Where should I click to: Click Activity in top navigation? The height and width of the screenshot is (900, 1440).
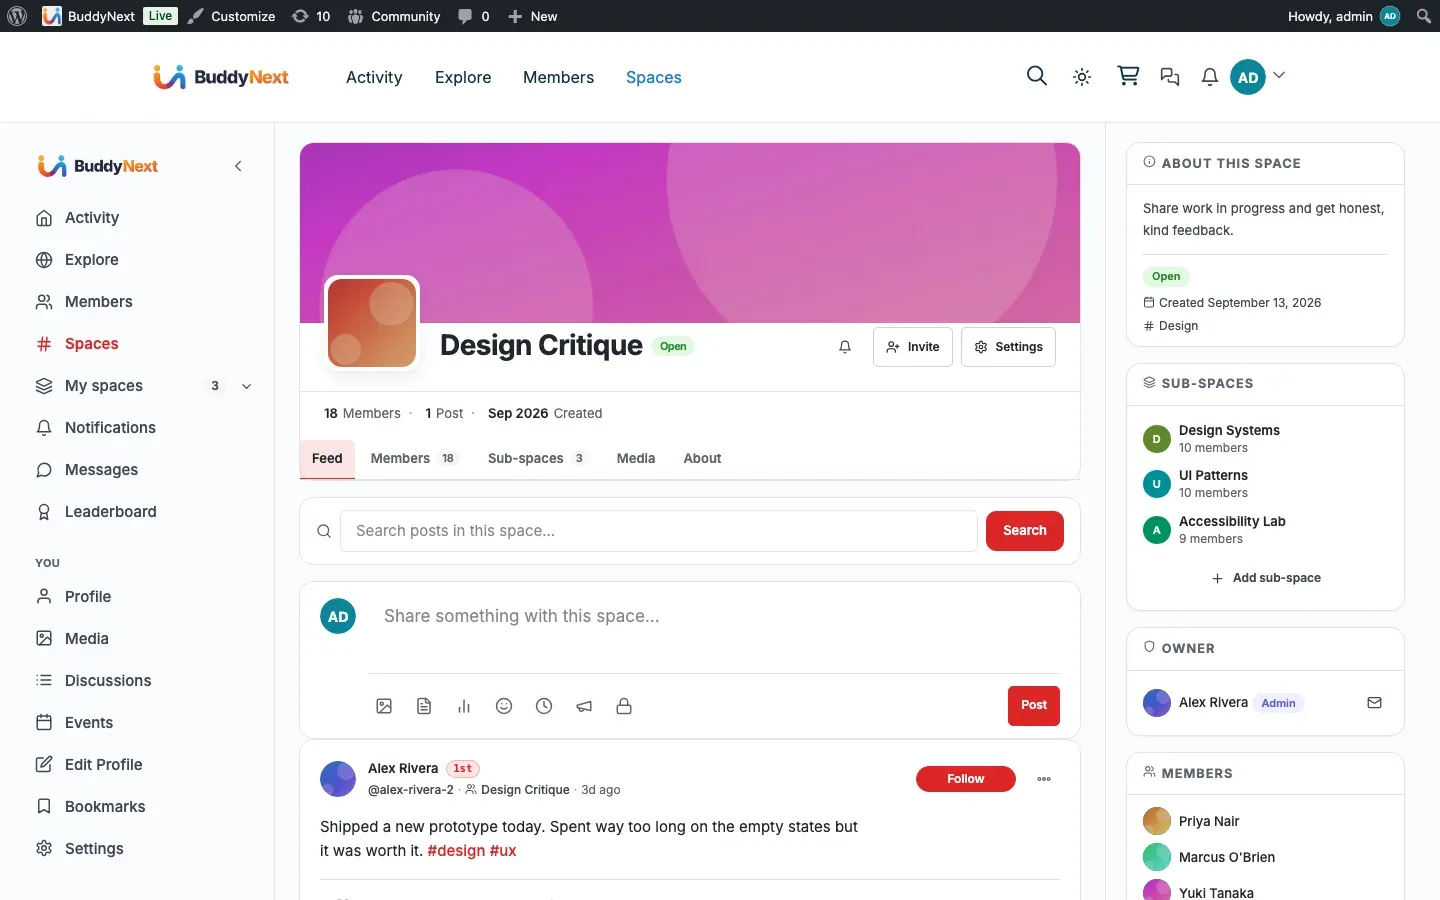coord(374,77)
